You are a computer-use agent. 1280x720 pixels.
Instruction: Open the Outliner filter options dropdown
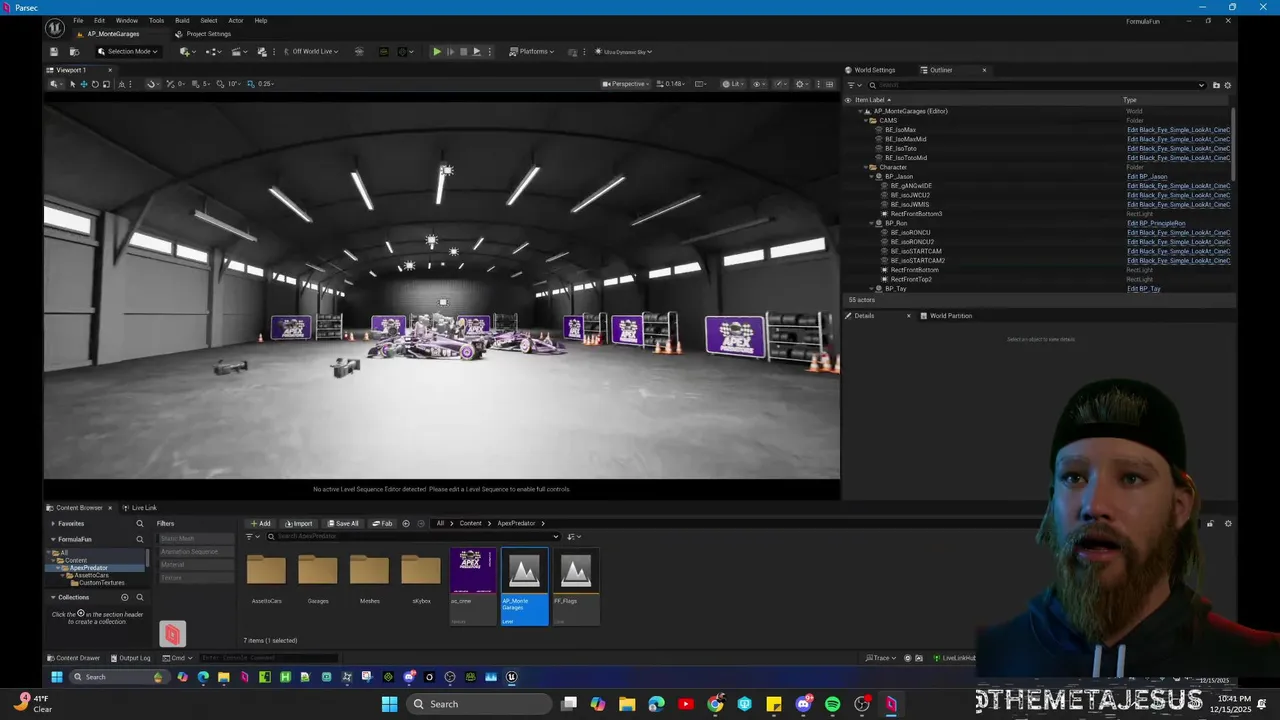pos(854,85)
